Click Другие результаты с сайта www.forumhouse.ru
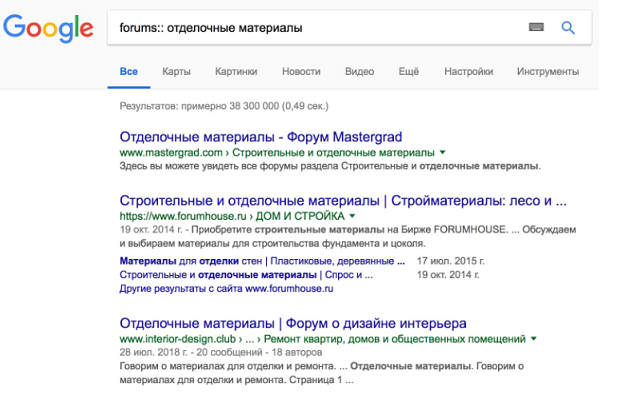This screenshot has width=636, height=394. pyautogui.click(x=226, y=289)
